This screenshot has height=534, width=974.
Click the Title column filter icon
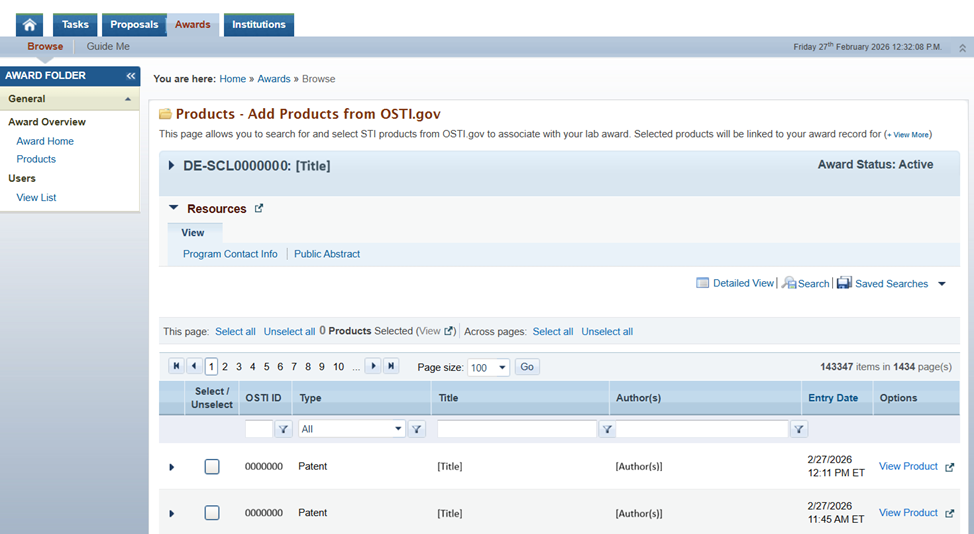coord(606,429)
